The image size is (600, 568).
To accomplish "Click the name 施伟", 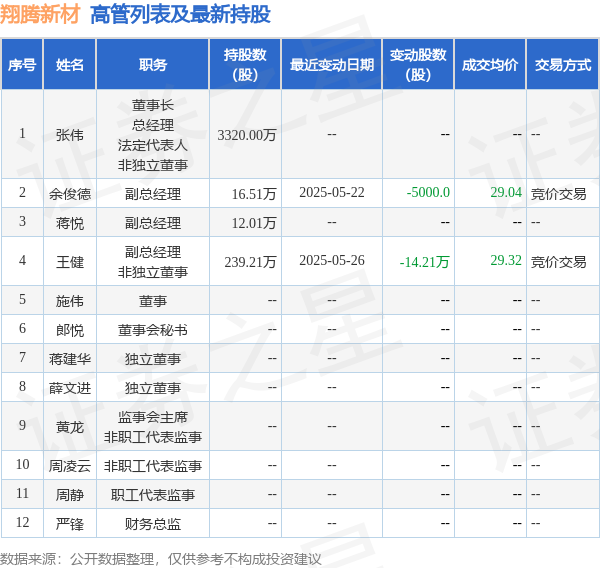I will [70, 301].
